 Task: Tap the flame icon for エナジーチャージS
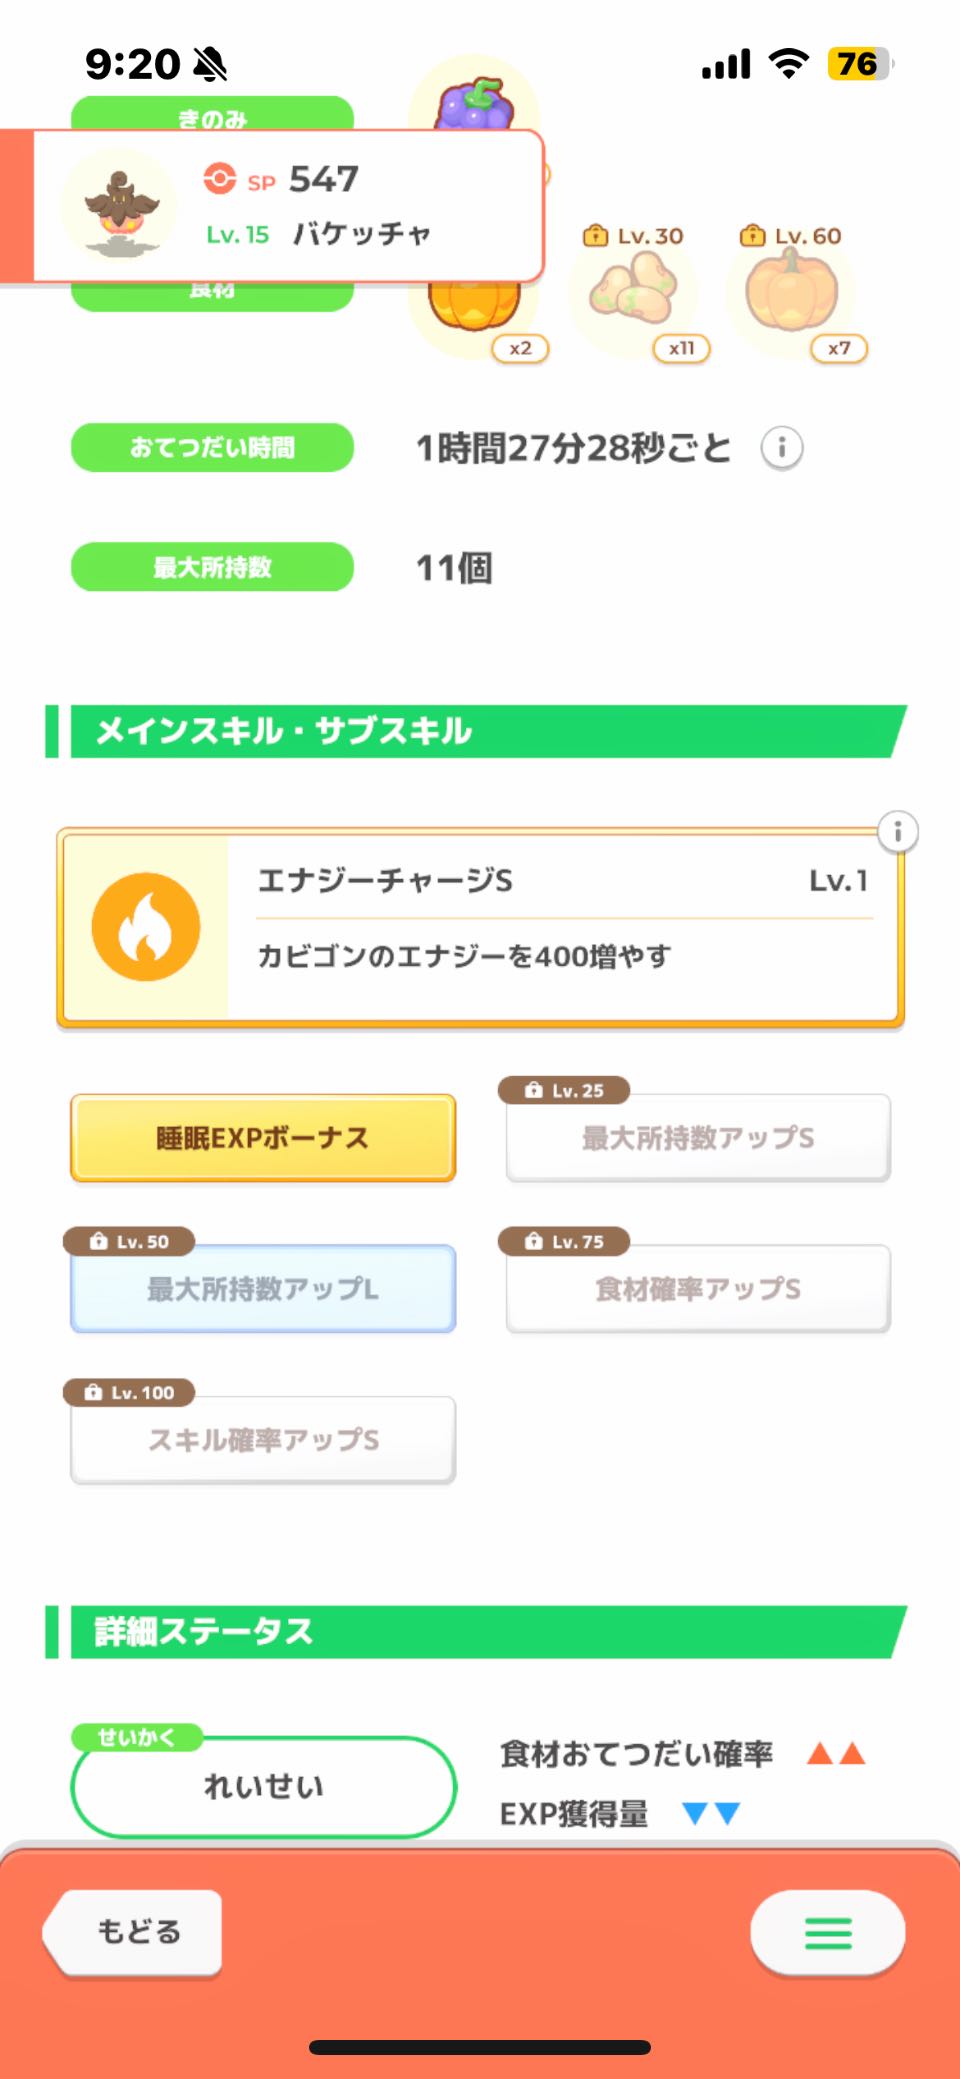pos(146,927)
